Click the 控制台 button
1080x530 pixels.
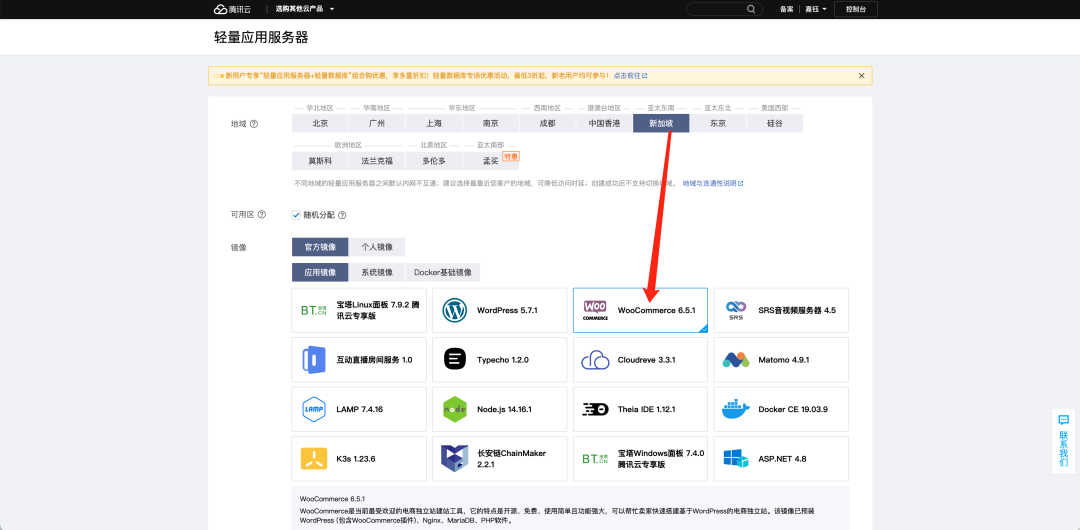(x=856, y=9)
